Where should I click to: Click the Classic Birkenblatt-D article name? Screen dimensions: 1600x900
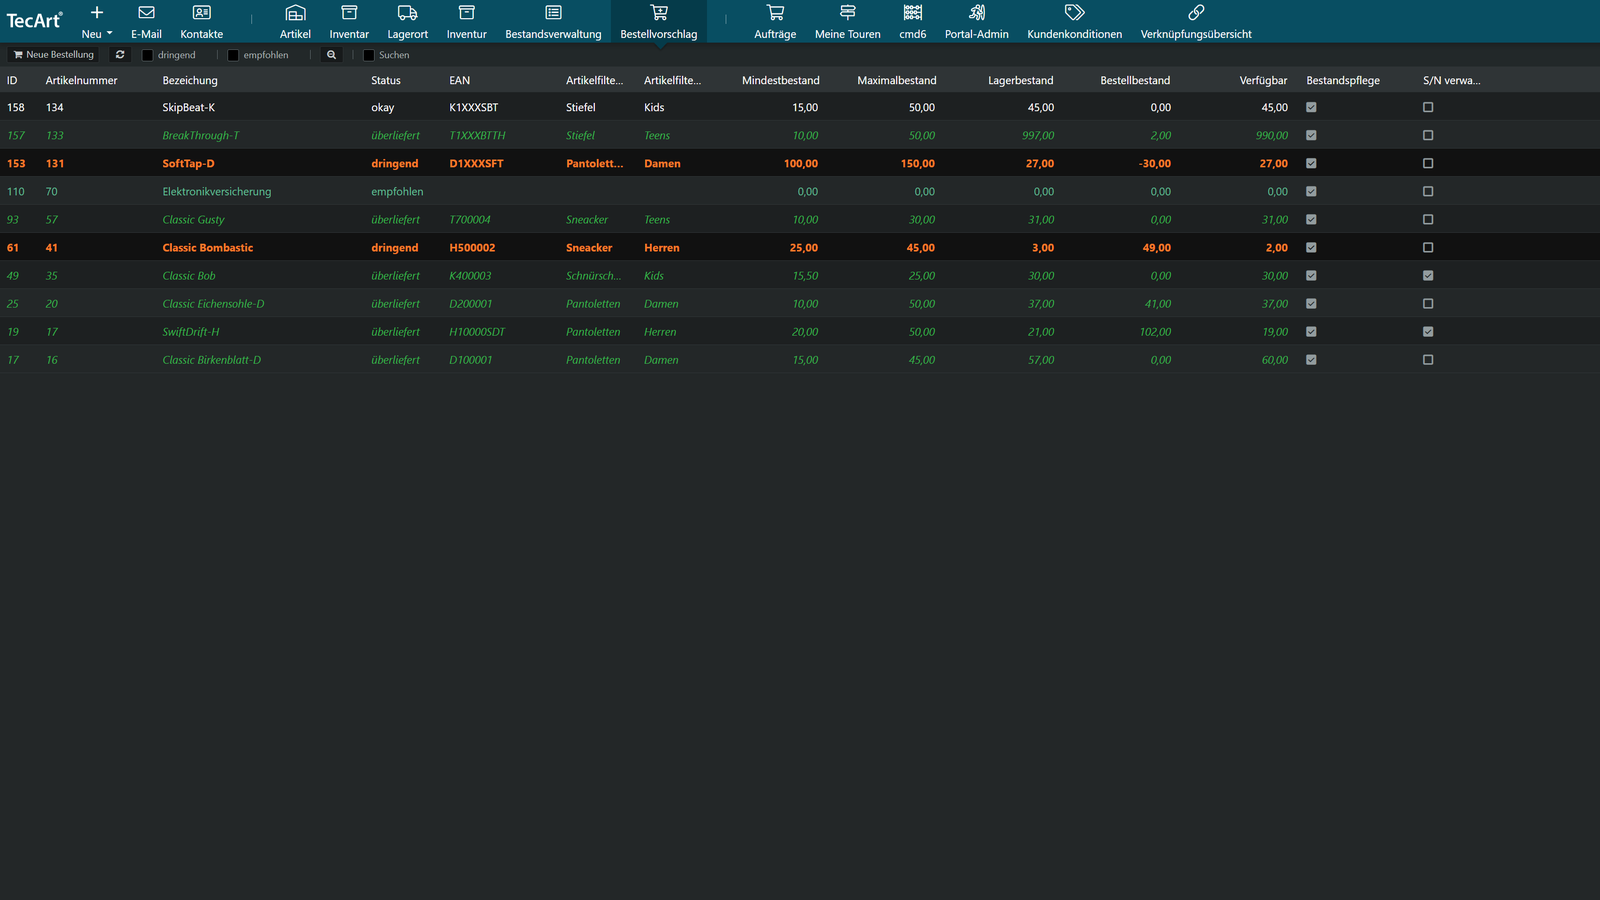212,359
